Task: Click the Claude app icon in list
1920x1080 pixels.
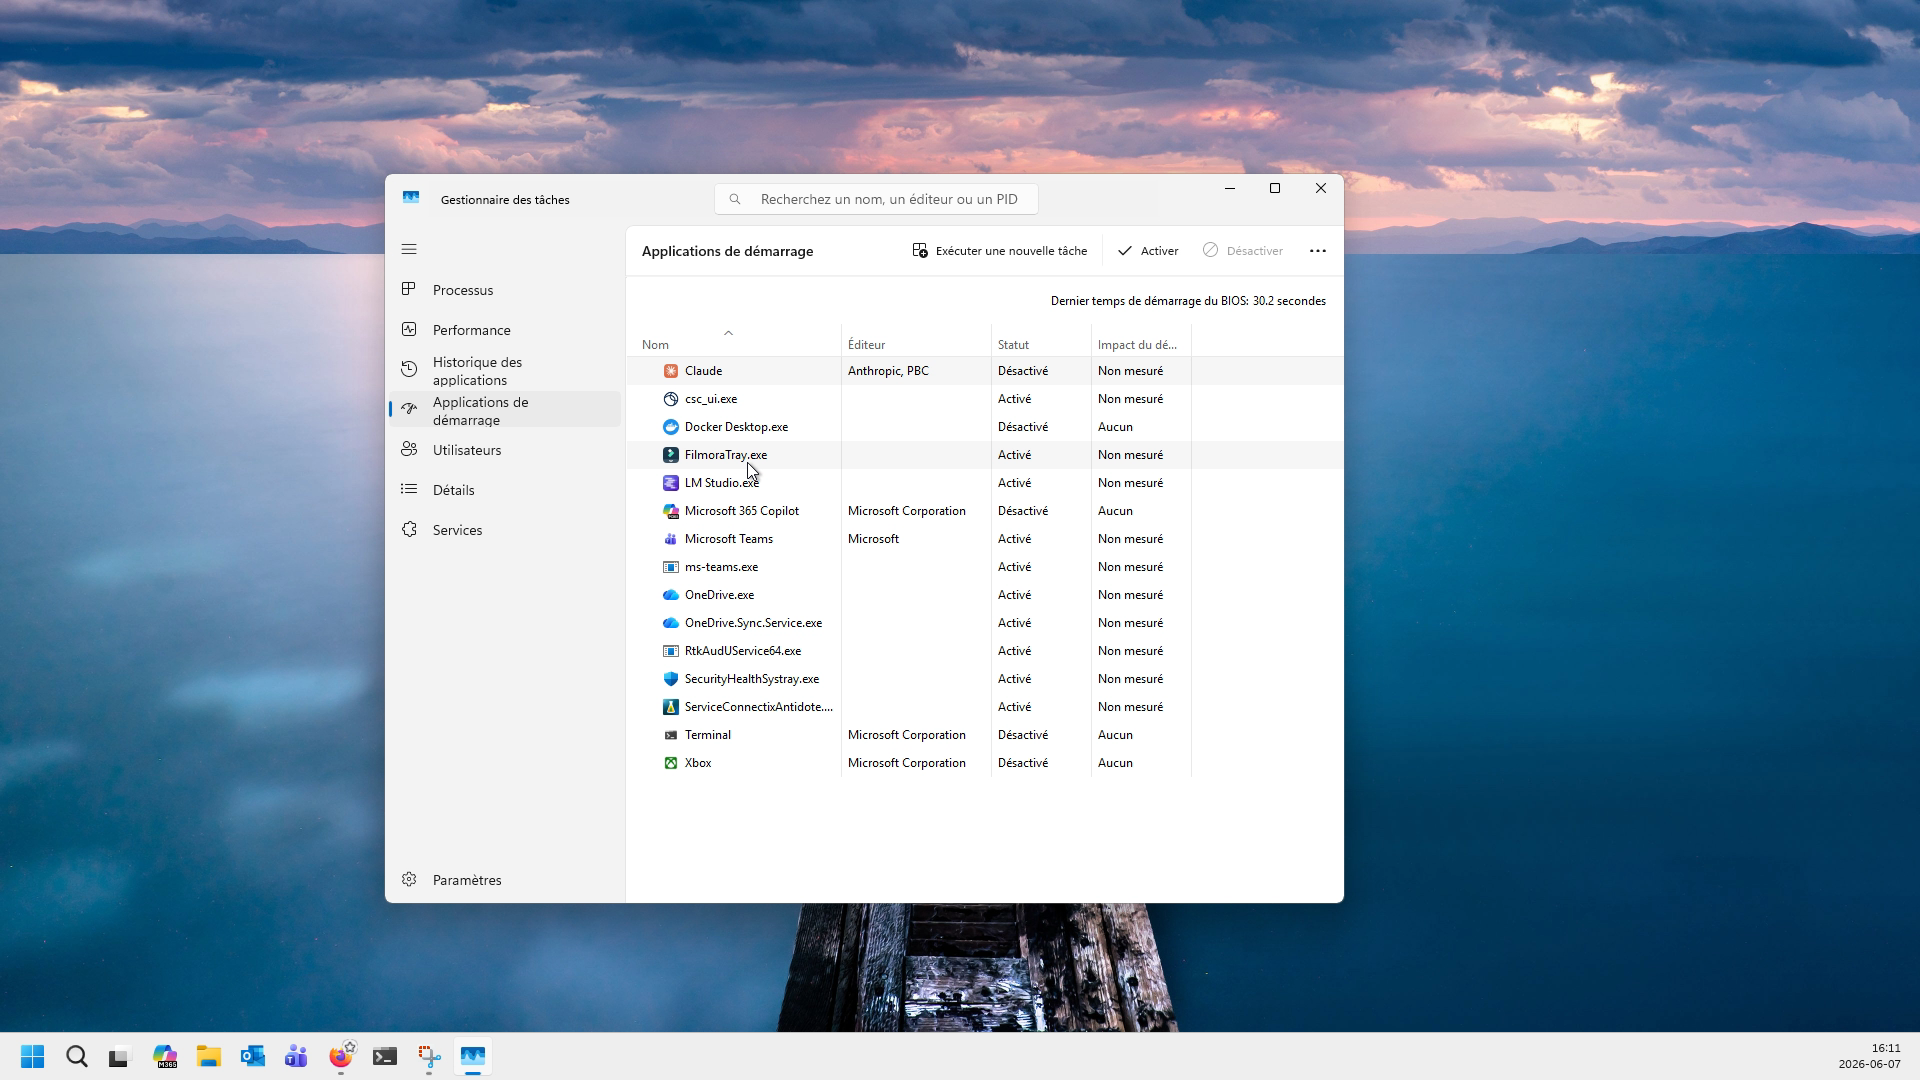Action: 671,371
